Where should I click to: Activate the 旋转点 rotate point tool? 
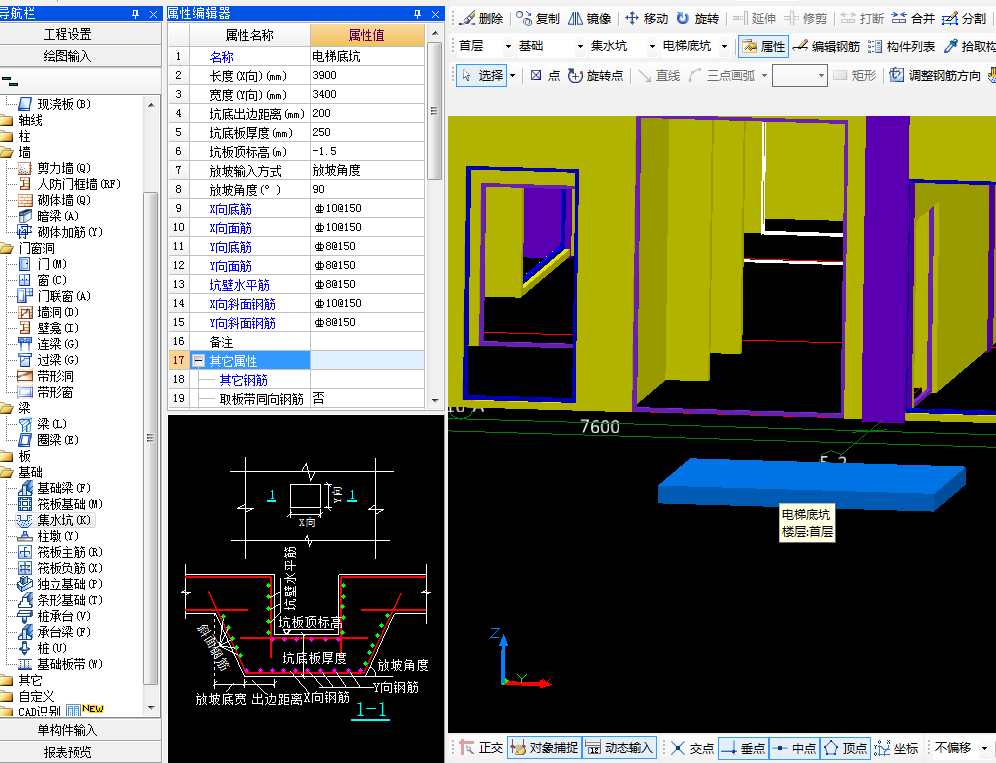tap(595, 76)
